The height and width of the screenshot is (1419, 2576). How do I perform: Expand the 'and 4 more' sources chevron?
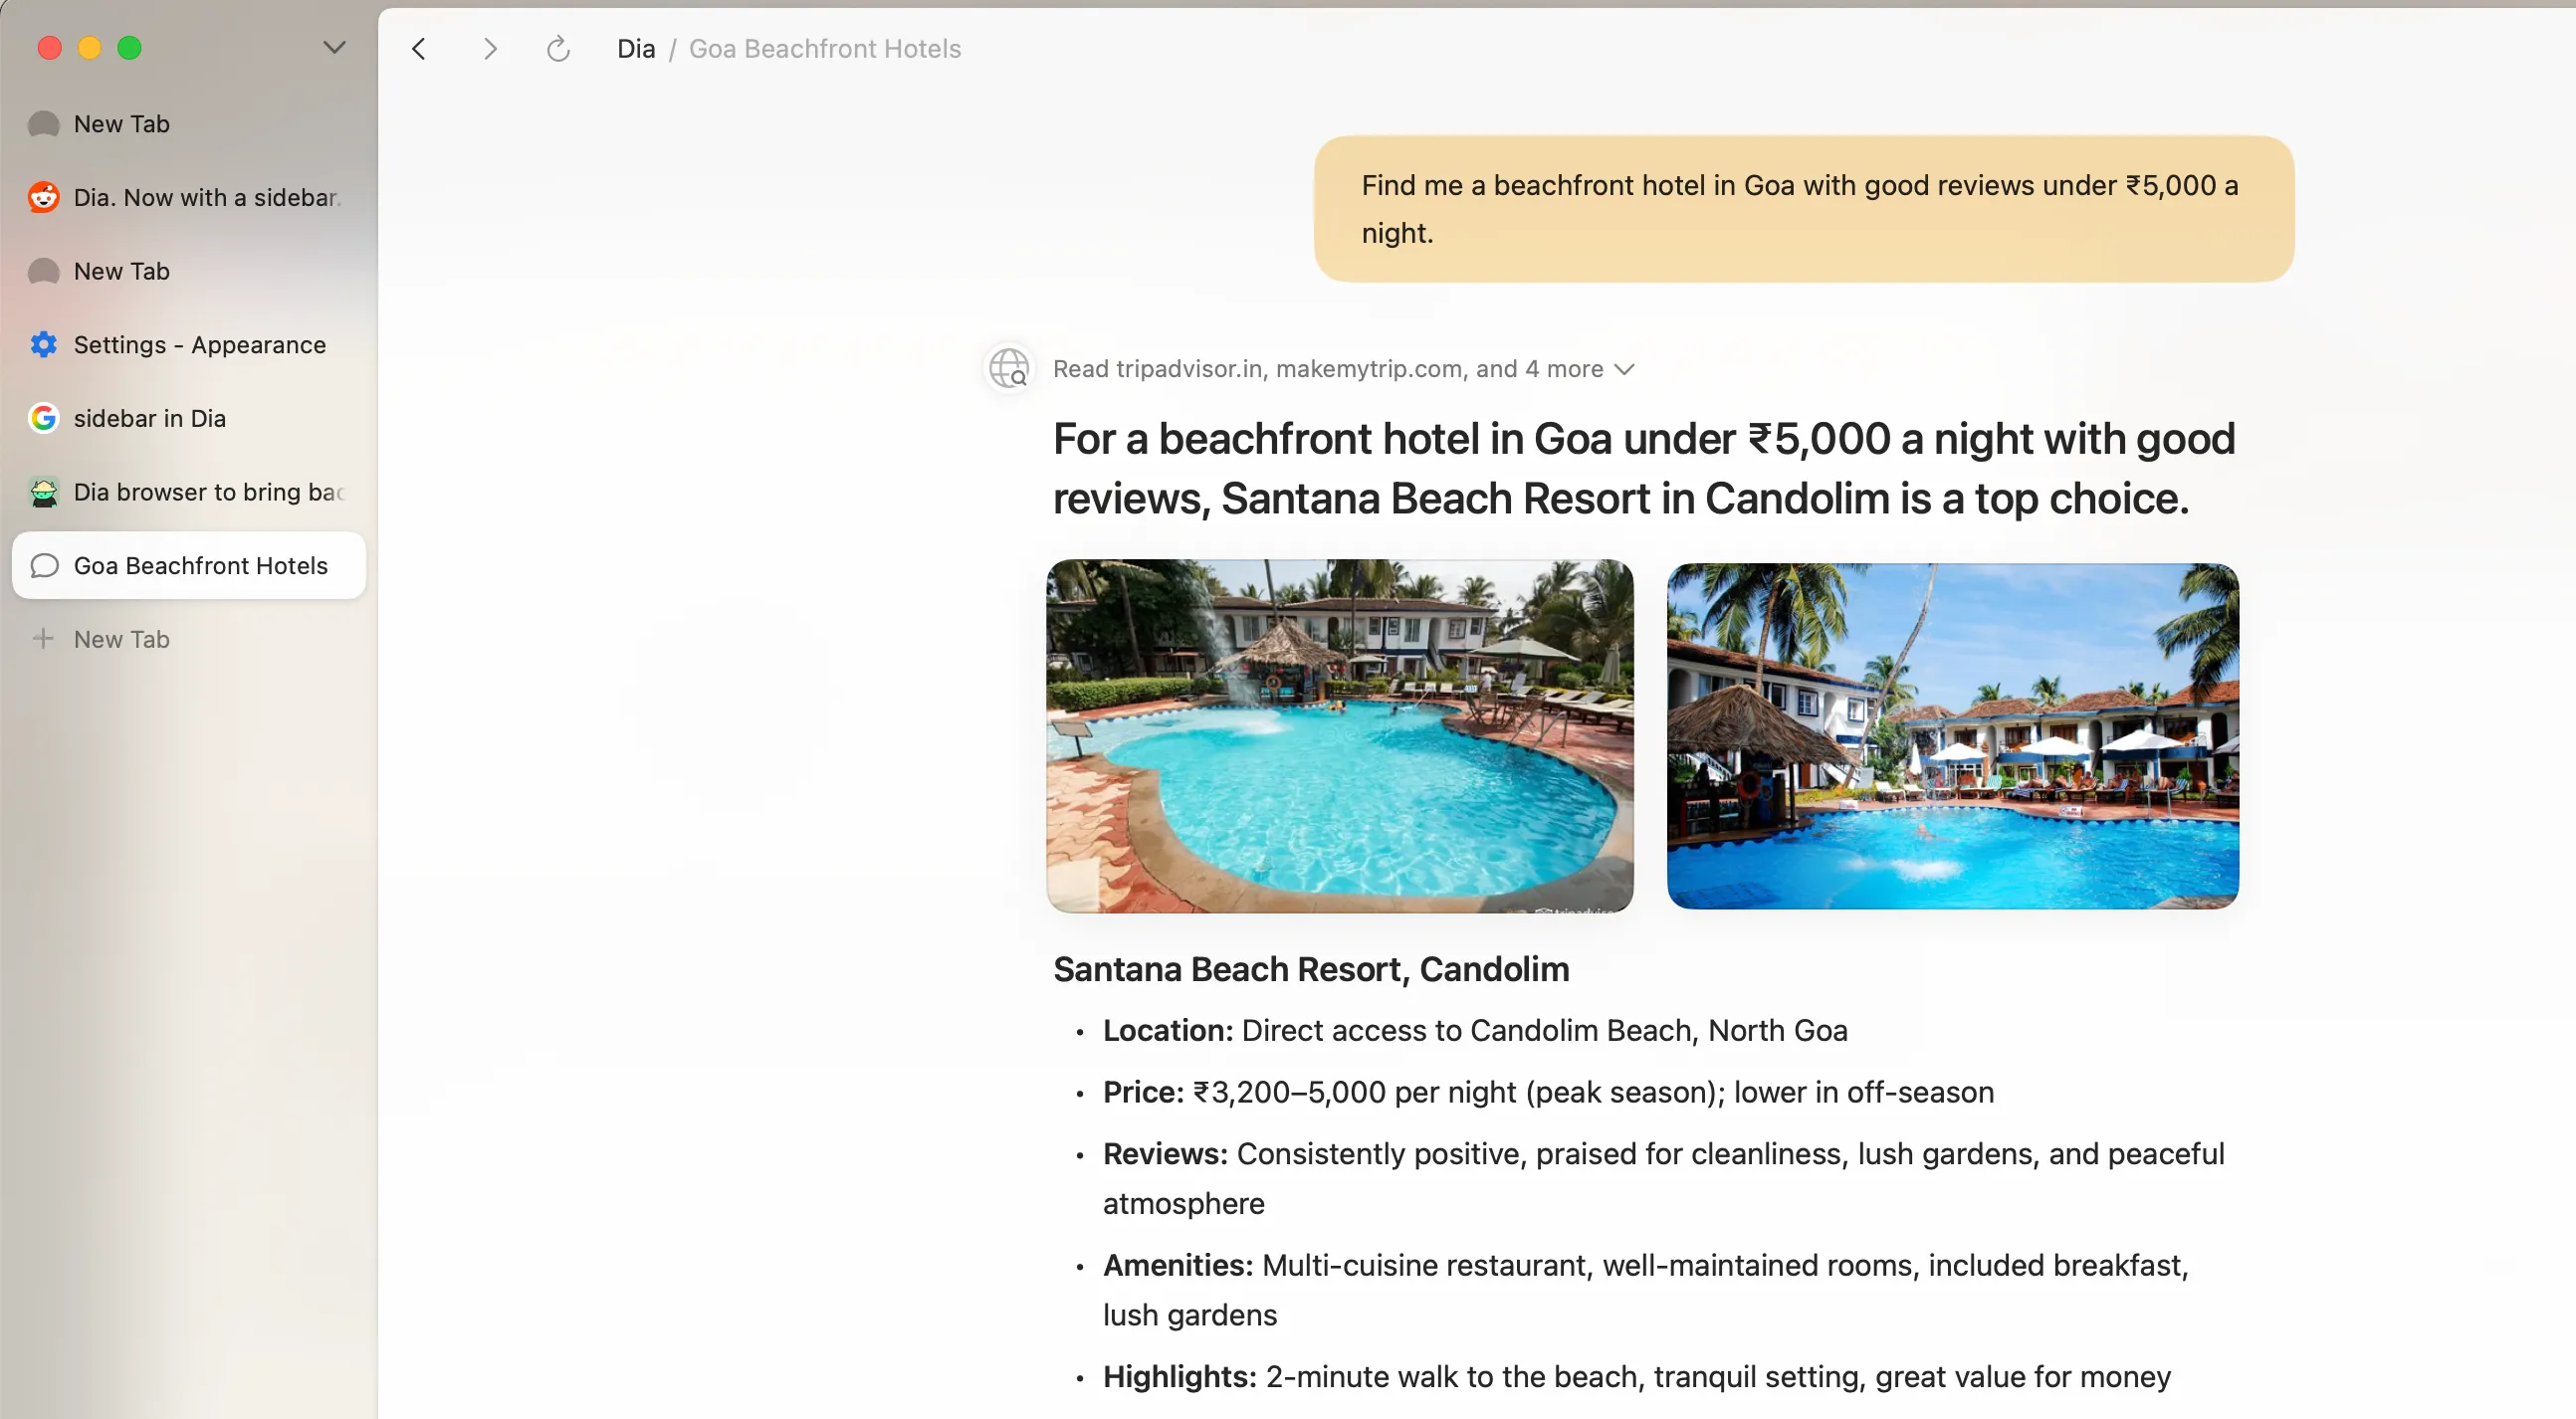1625,370
